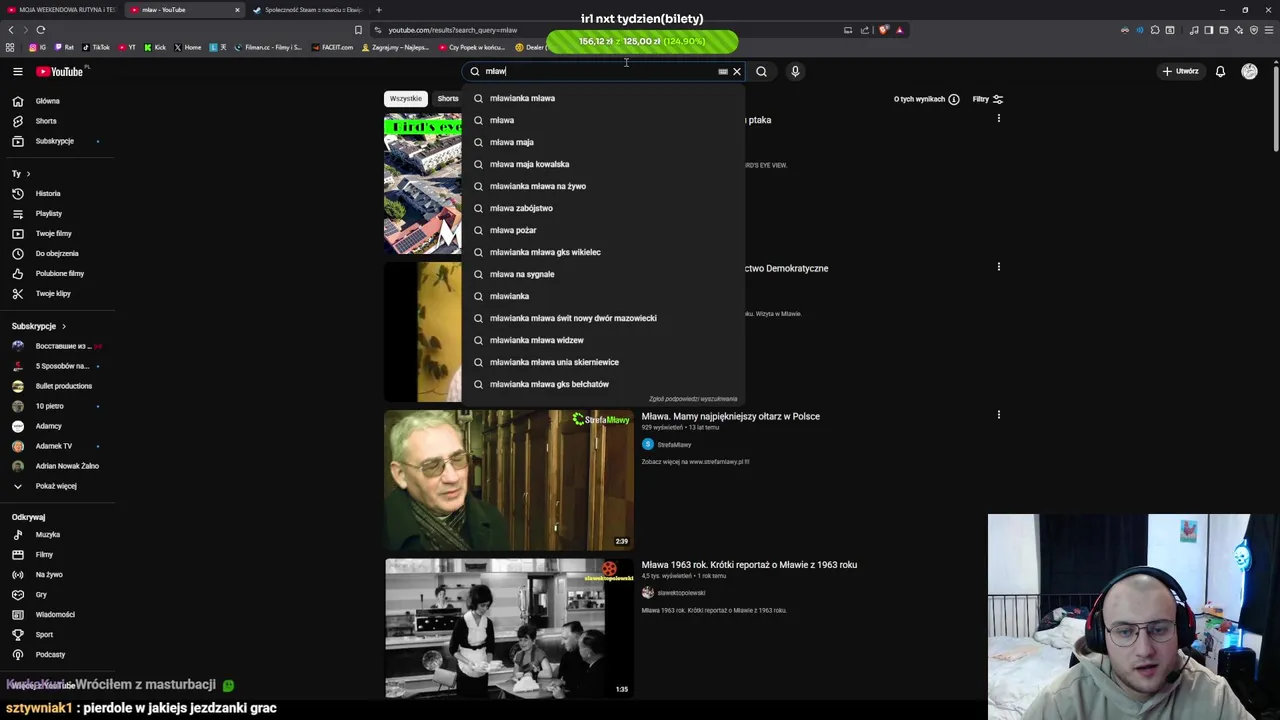Open the account avatar menu
This screenshot has height=720, width=1280.
(1249, 71)
